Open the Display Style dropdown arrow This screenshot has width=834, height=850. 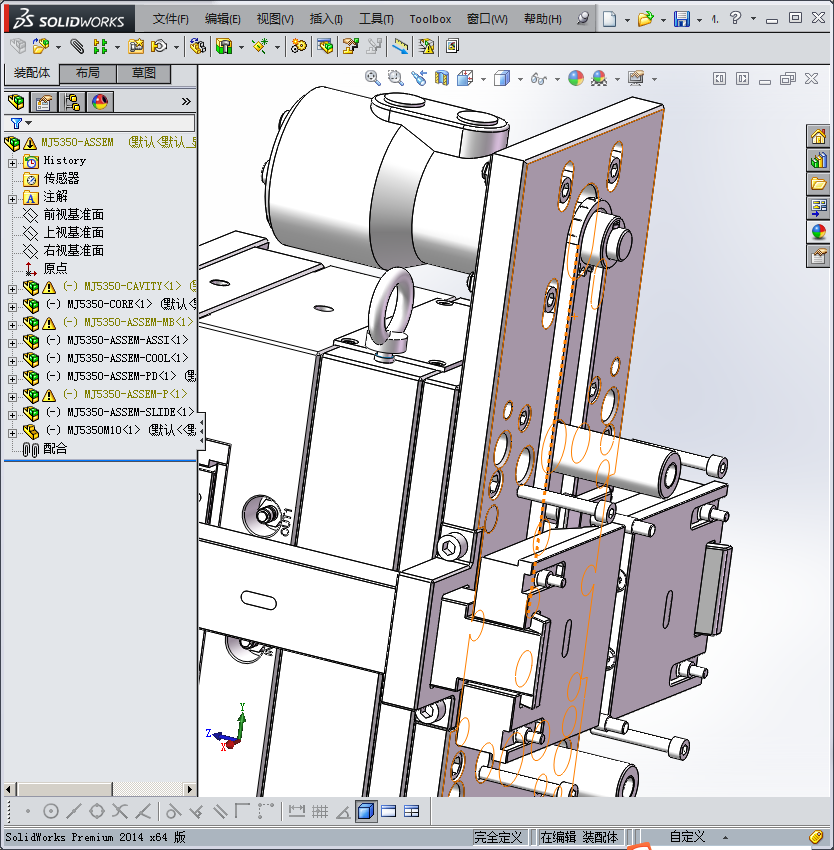(x=520, y=80)
